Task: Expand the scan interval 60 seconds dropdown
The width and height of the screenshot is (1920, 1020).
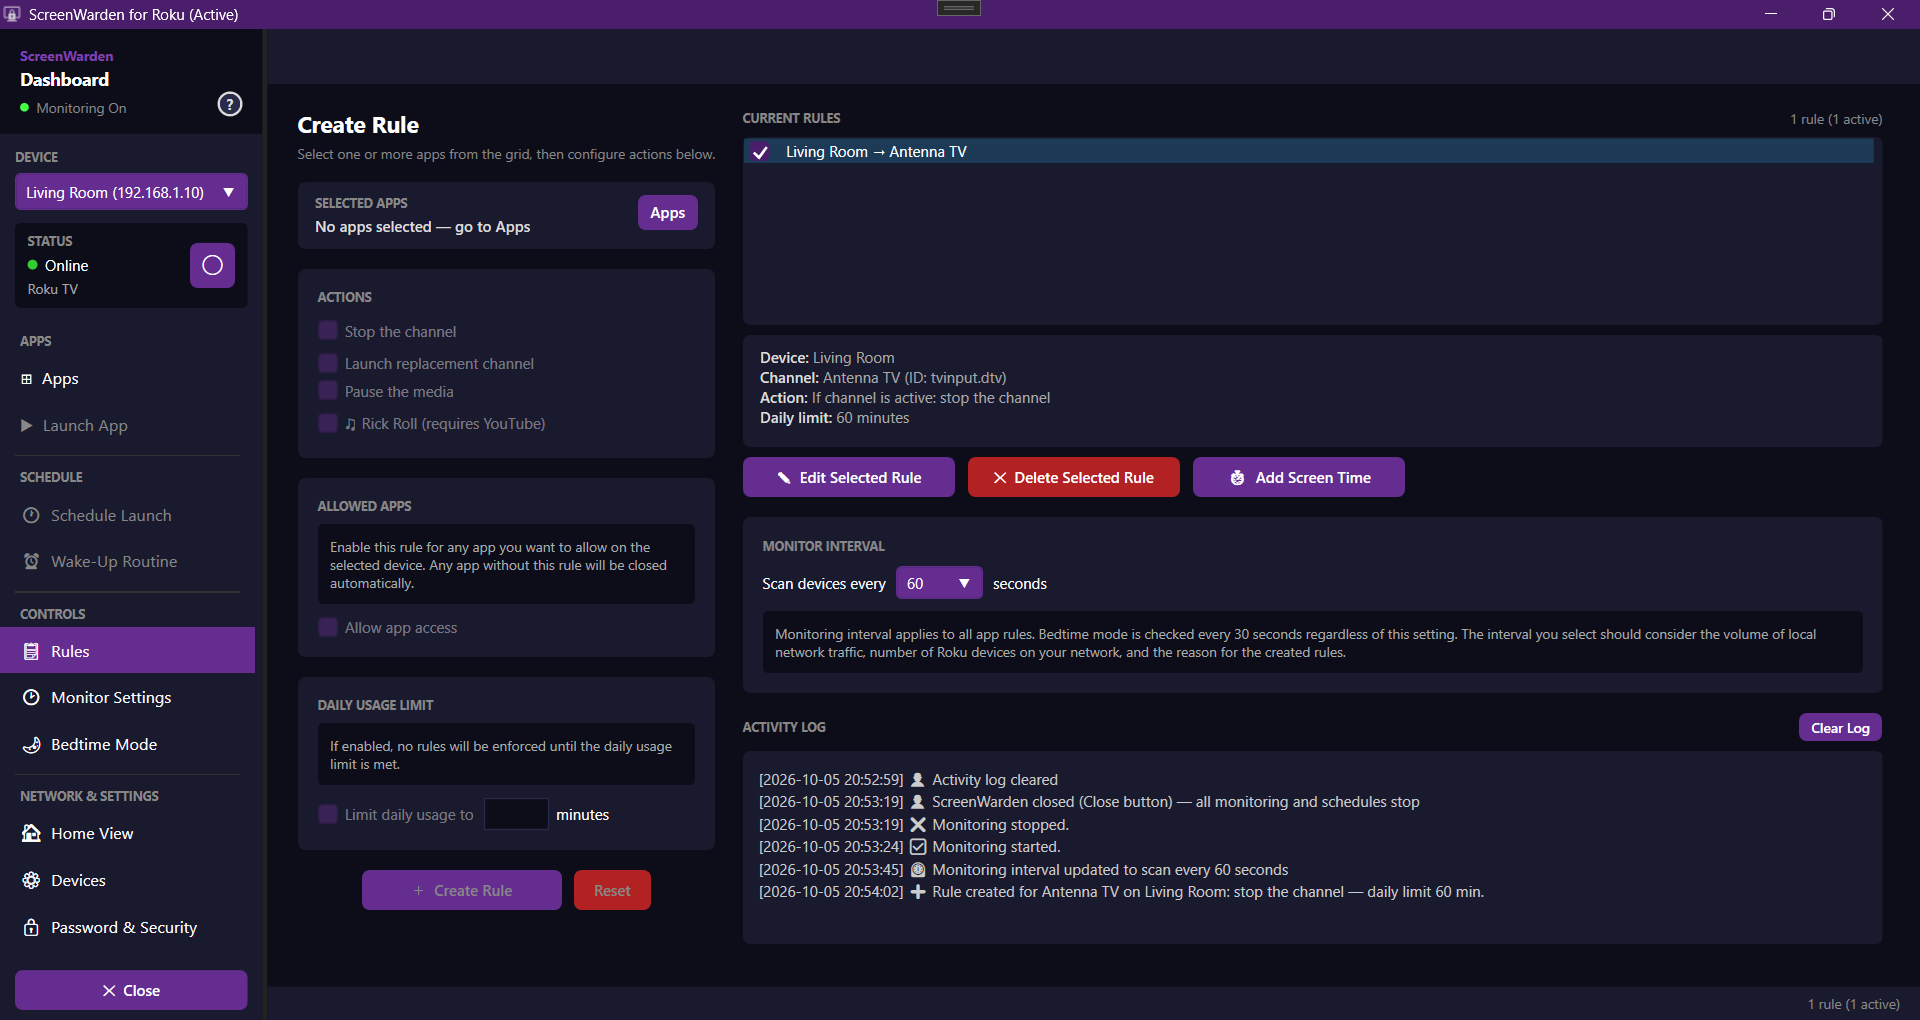Action: tap(939, 583)
